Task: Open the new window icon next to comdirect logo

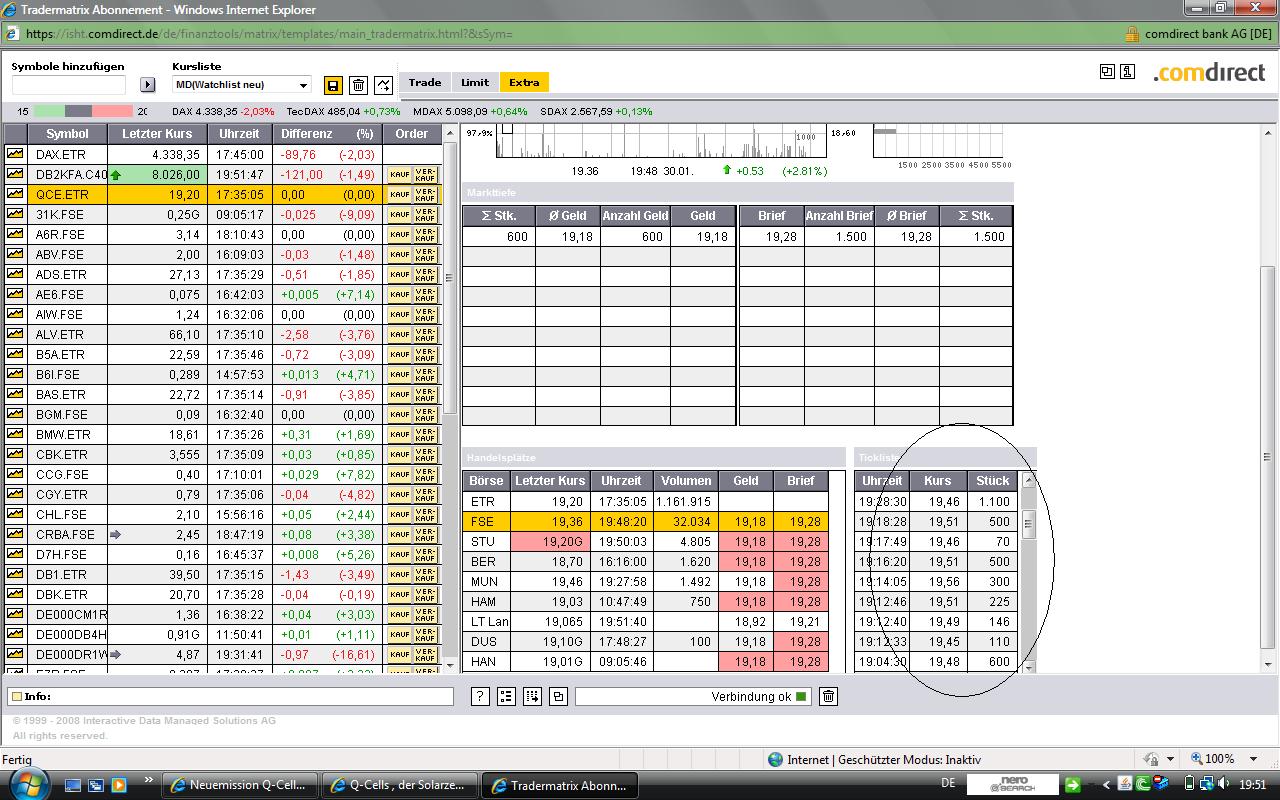Action: [1107, 71]
